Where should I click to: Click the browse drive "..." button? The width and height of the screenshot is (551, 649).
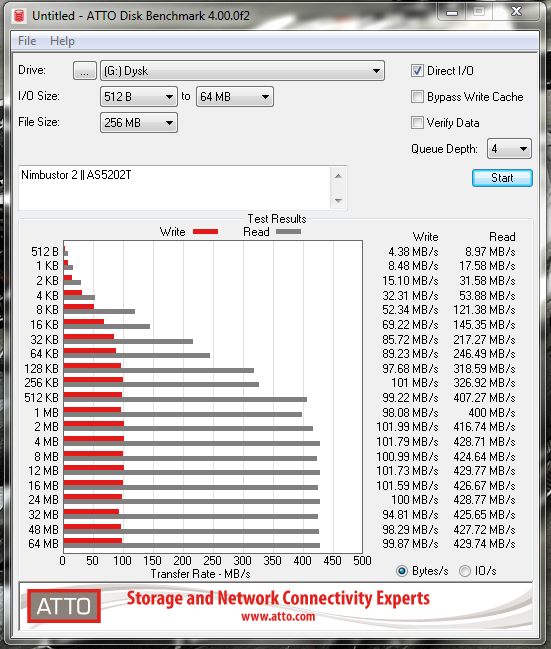tap(85, 71)
